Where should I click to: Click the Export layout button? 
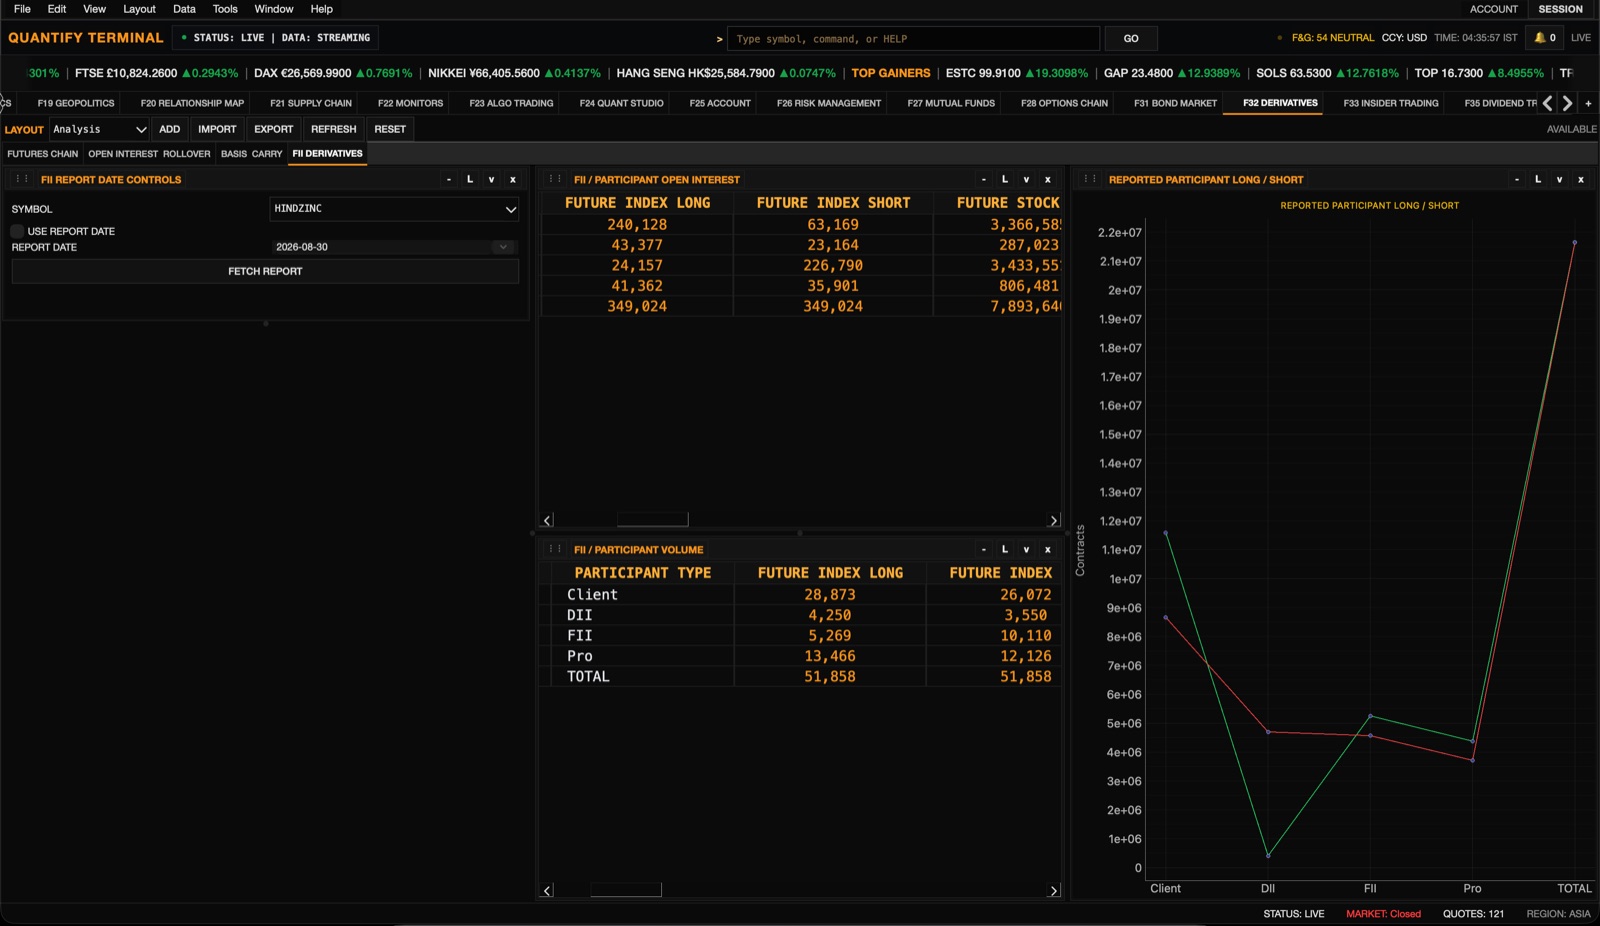coord(273,129)
